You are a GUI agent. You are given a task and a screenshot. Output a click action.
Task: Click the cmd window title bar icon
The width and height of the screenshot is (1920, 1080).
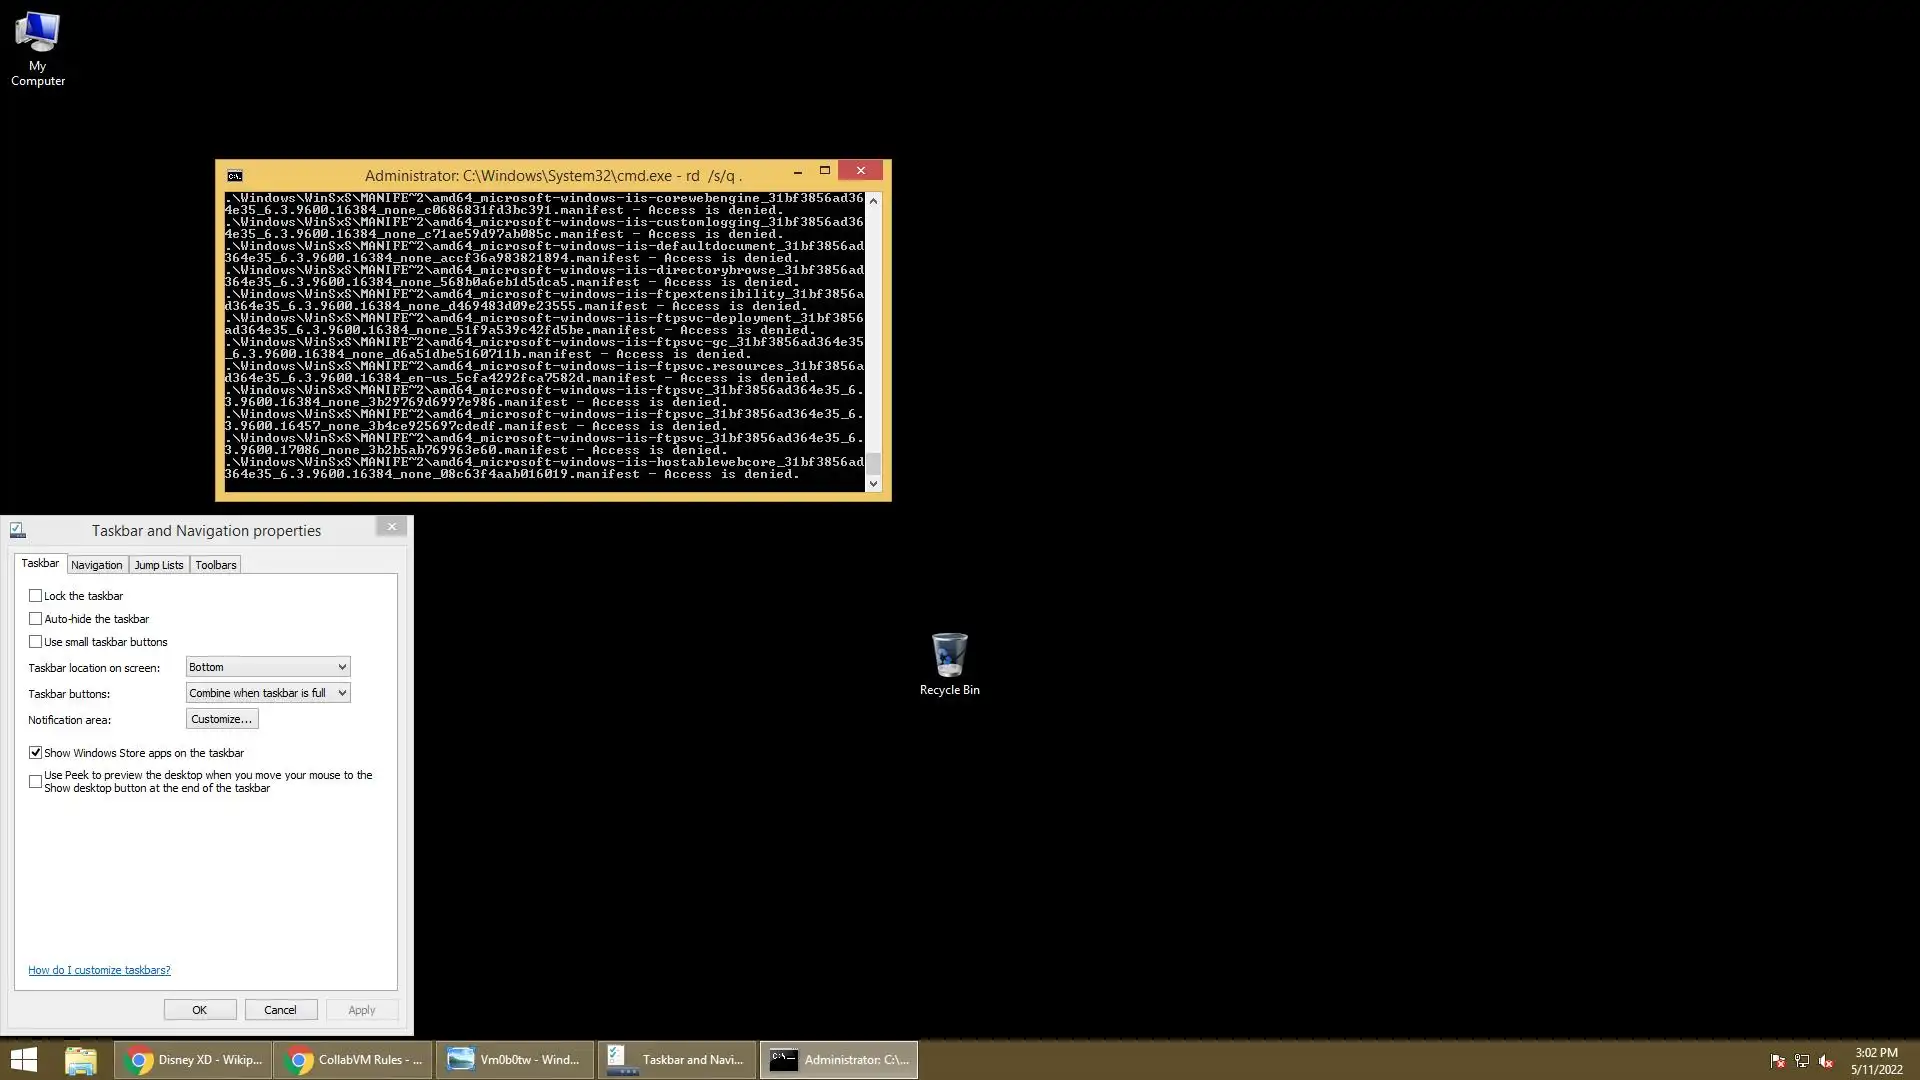pos(234,176)
